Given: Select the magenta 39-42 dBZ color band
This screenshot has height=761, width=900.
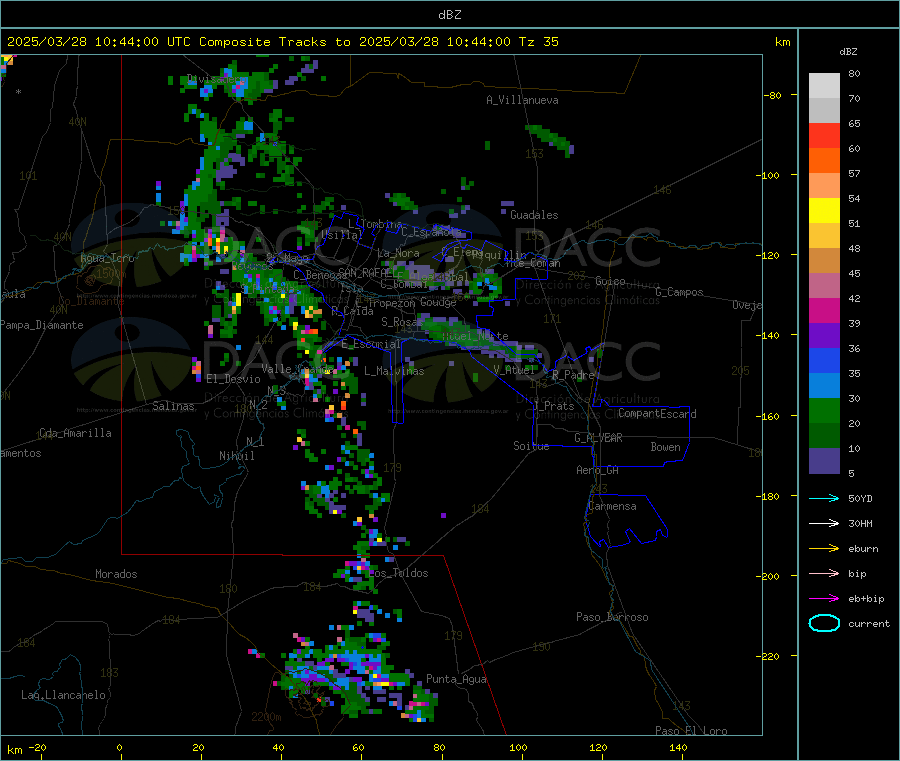Looking at the screenshot, I should (824, 310).
